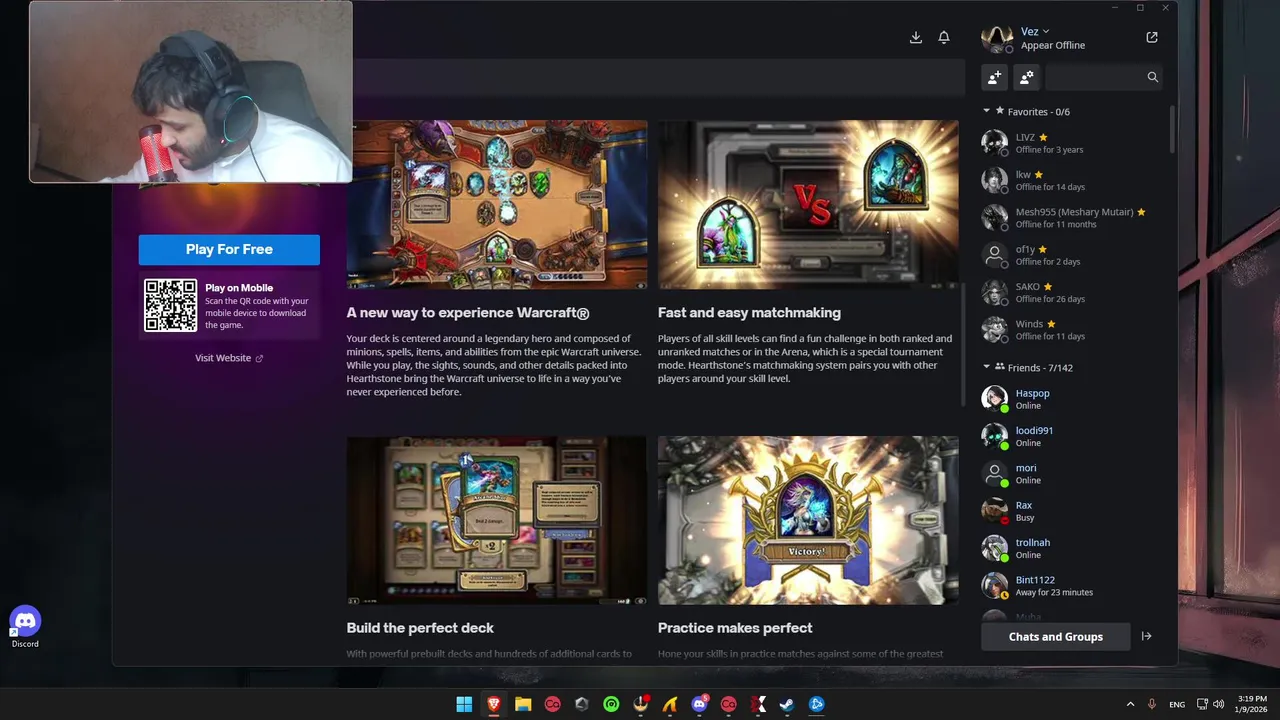Viewport: 1280px width, 720px height.
Task: Toggle the star for Mesh955 (Meshary Mutair)
Action: point(1141,212)
